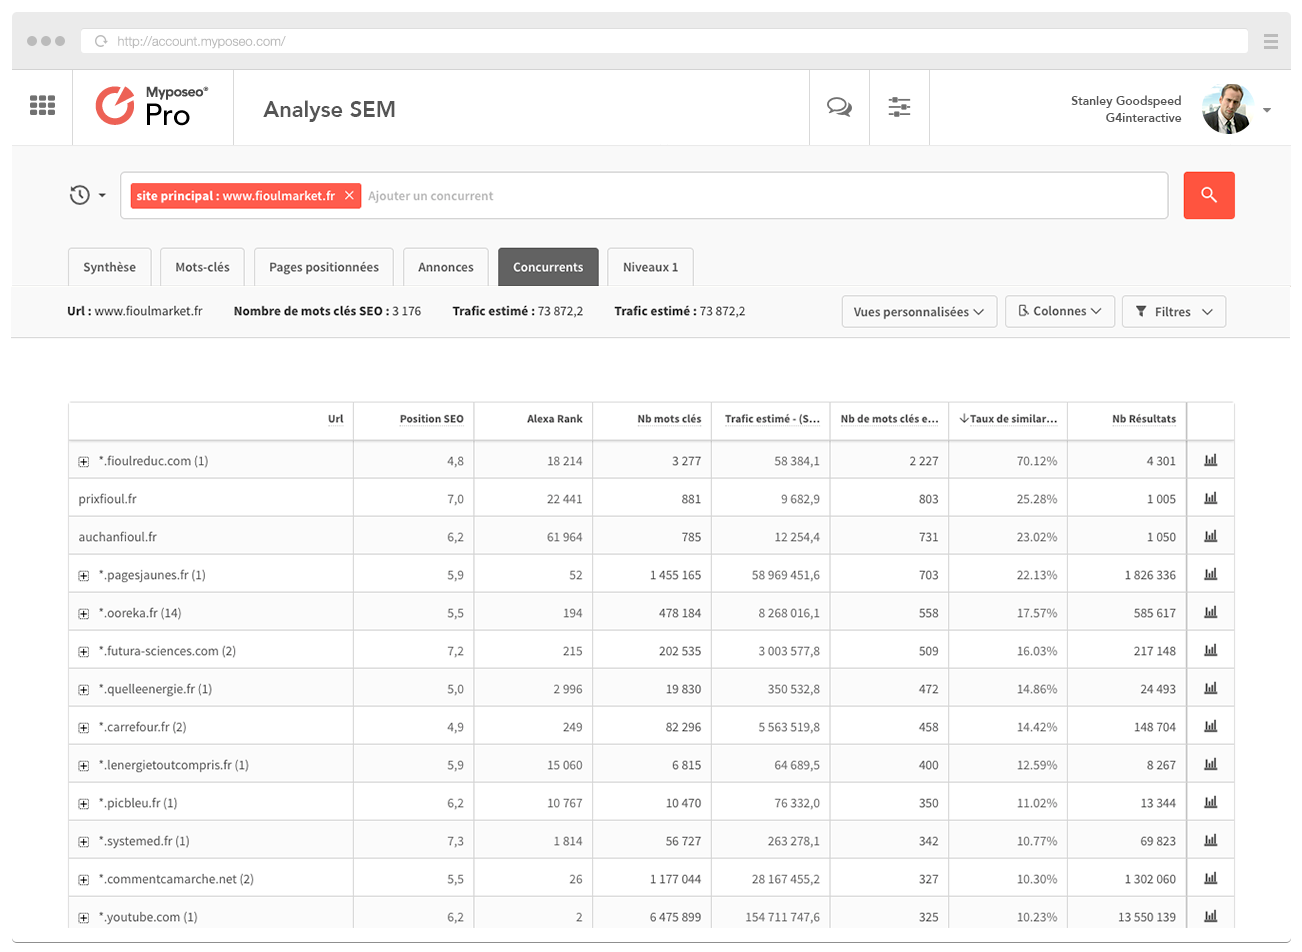Expand the *.futura-sciences.com row
The height and width of the screenshot is (952, 1302).
tap(84, 652)
